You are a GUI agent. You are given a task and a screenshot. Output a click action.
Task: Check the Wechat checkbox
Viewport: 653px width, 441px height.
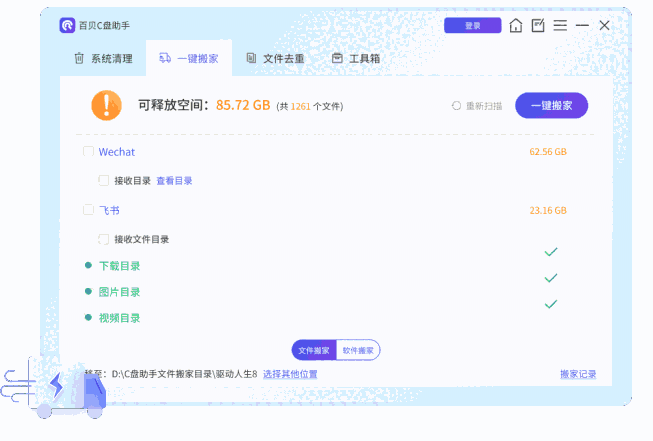(88, 151)
